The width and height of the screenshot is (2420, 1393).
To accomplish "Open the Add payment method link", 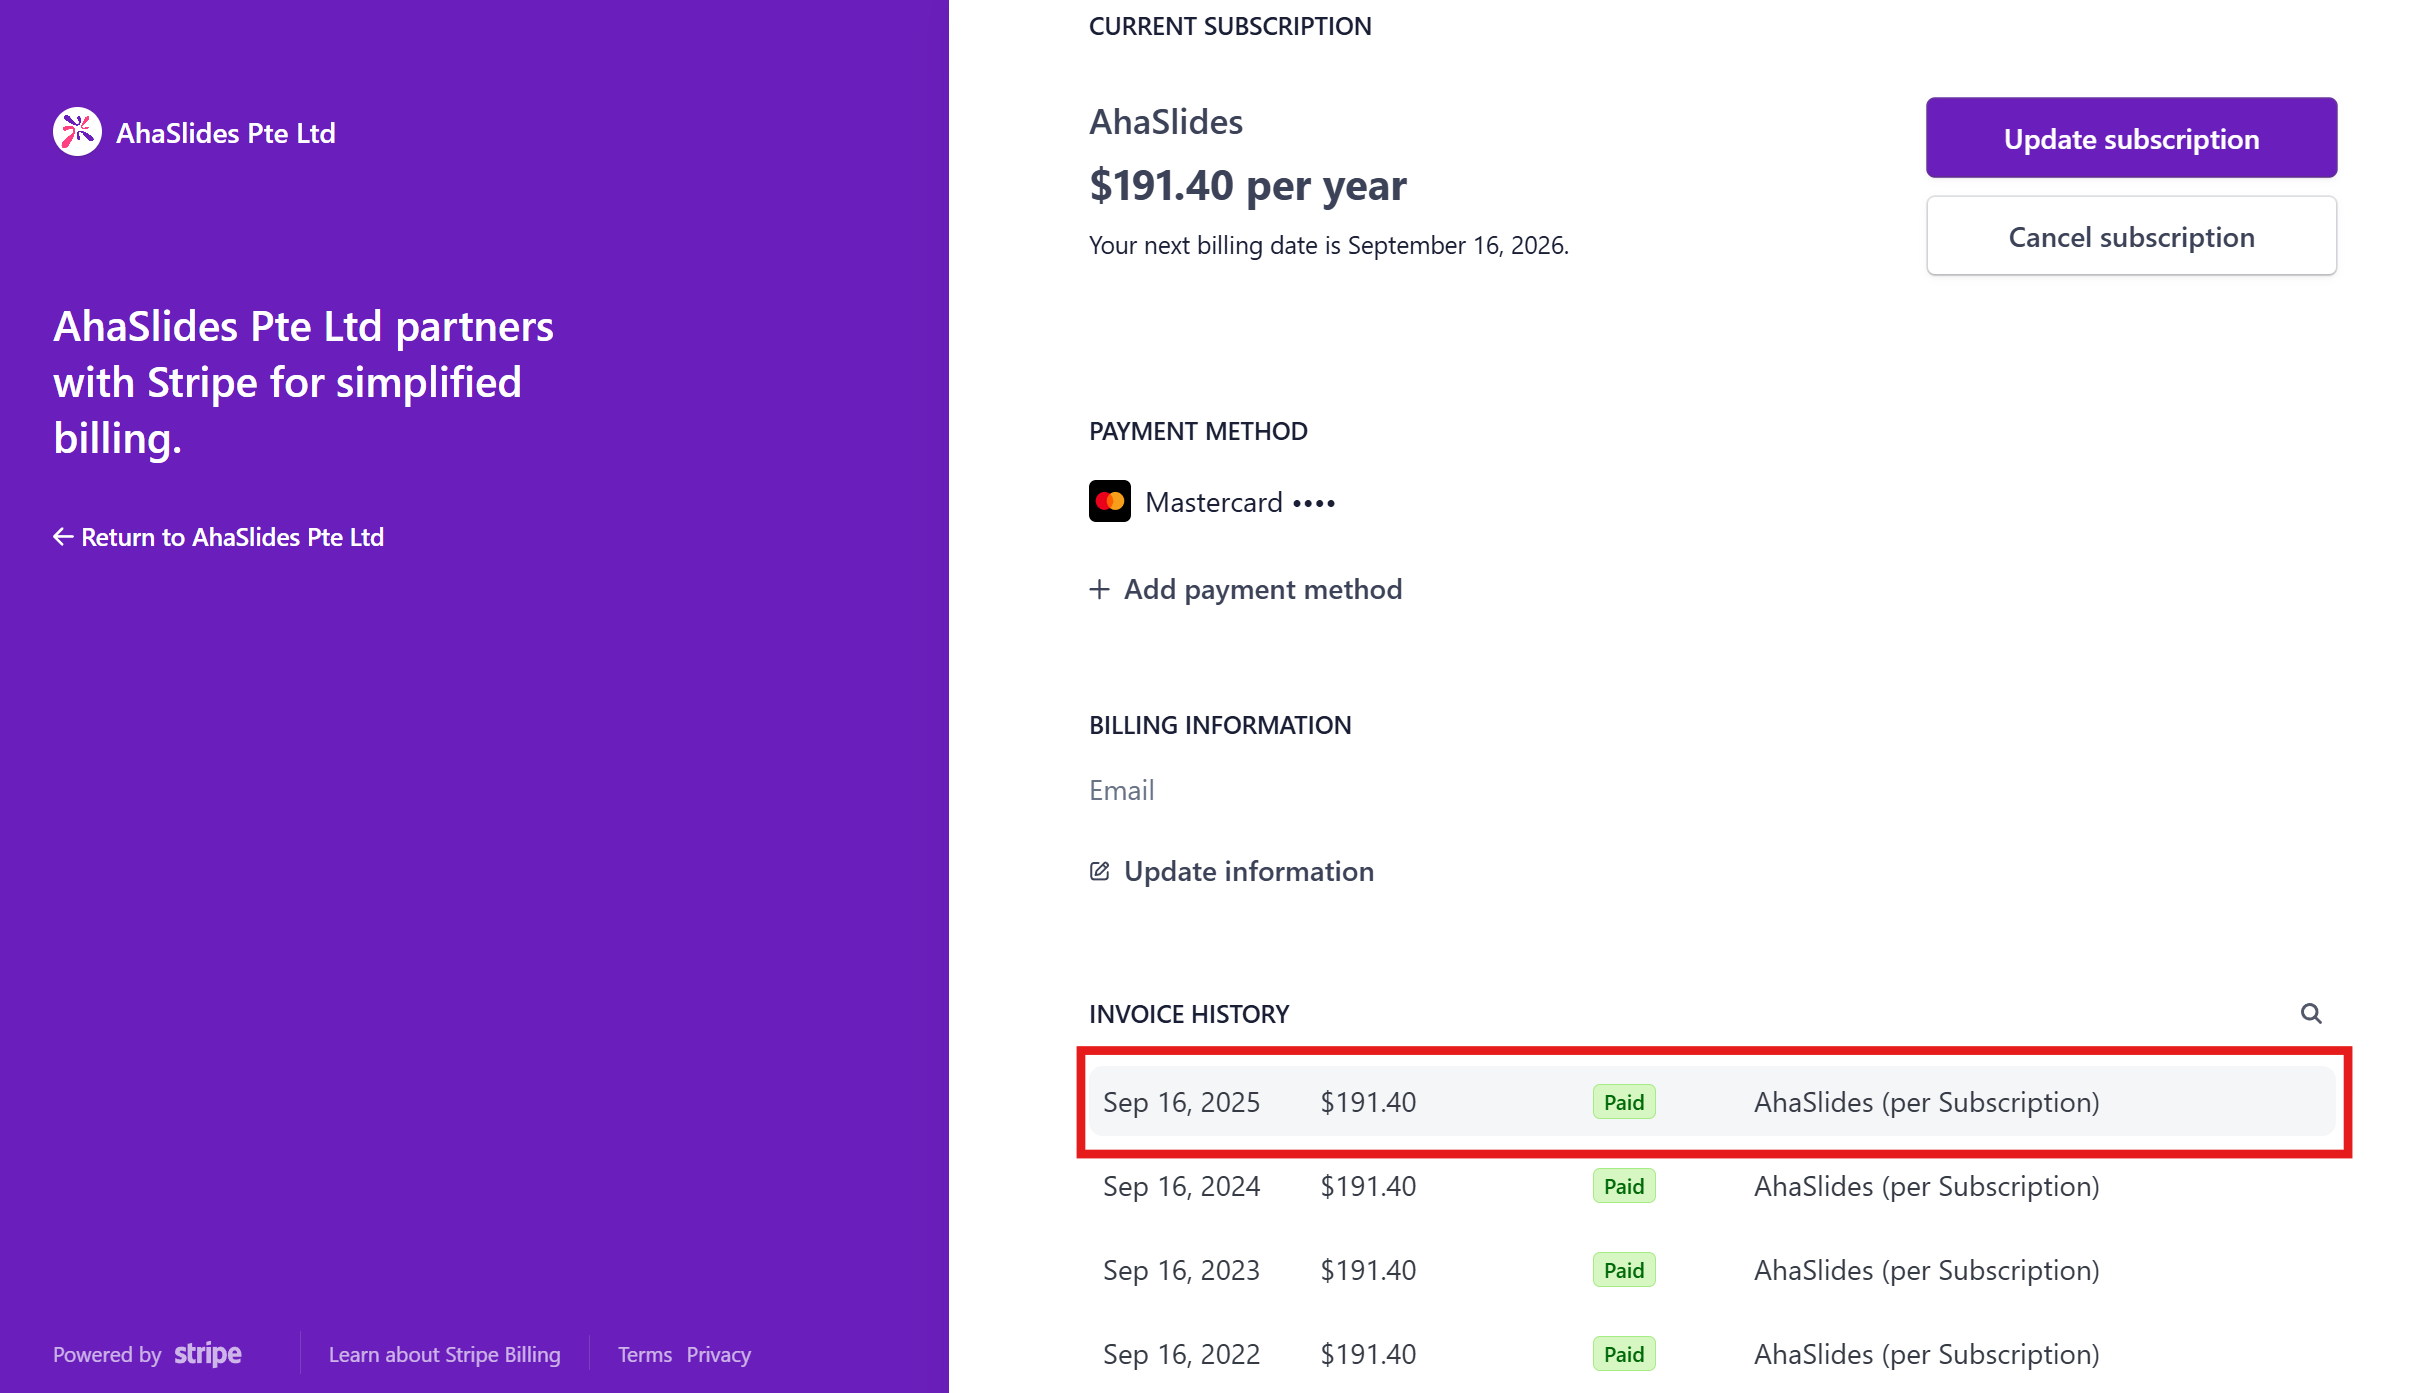I will [1262, 589].
